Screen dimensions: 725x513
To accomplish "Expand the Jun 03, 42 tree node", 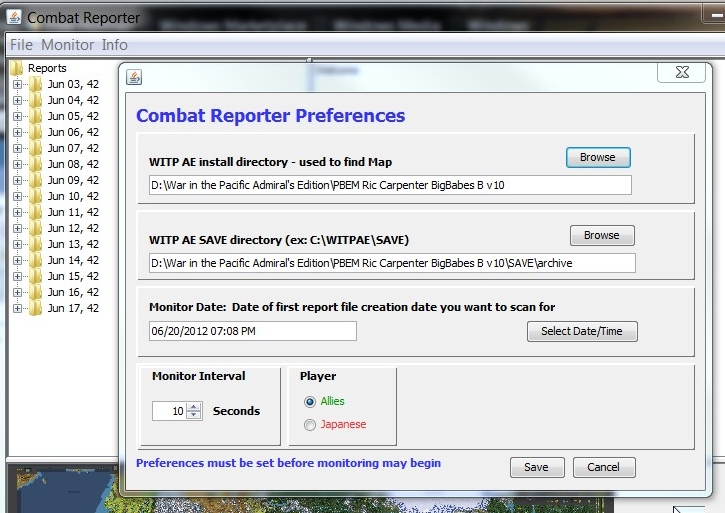I will coord(18,84).
